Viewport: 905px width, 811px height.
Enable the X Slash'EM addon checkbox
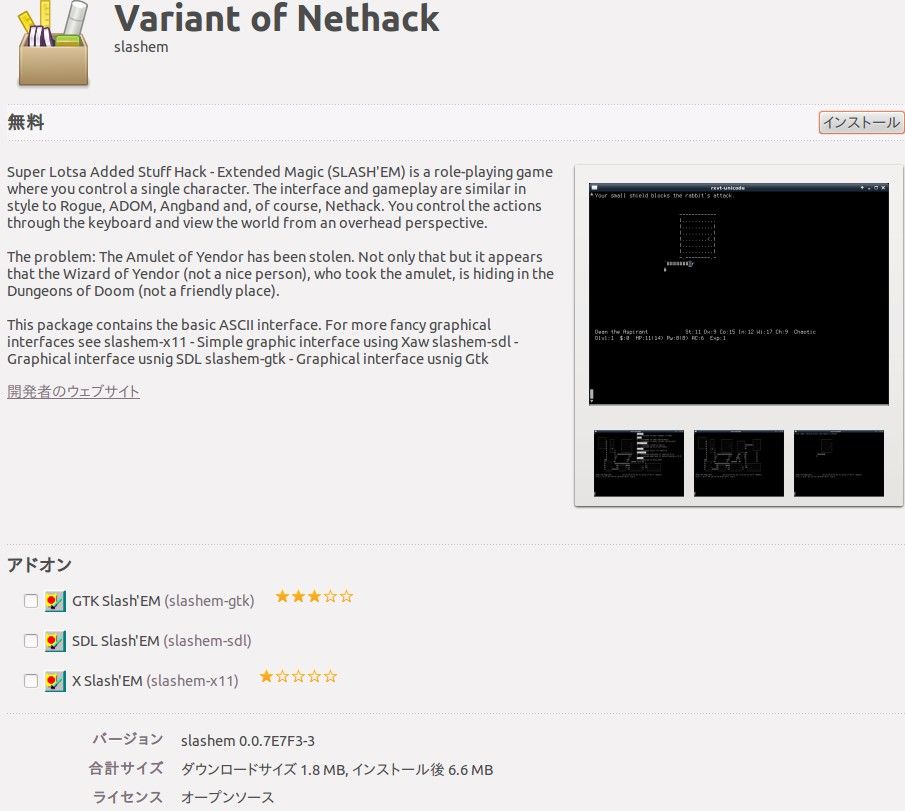pos(31,681)
